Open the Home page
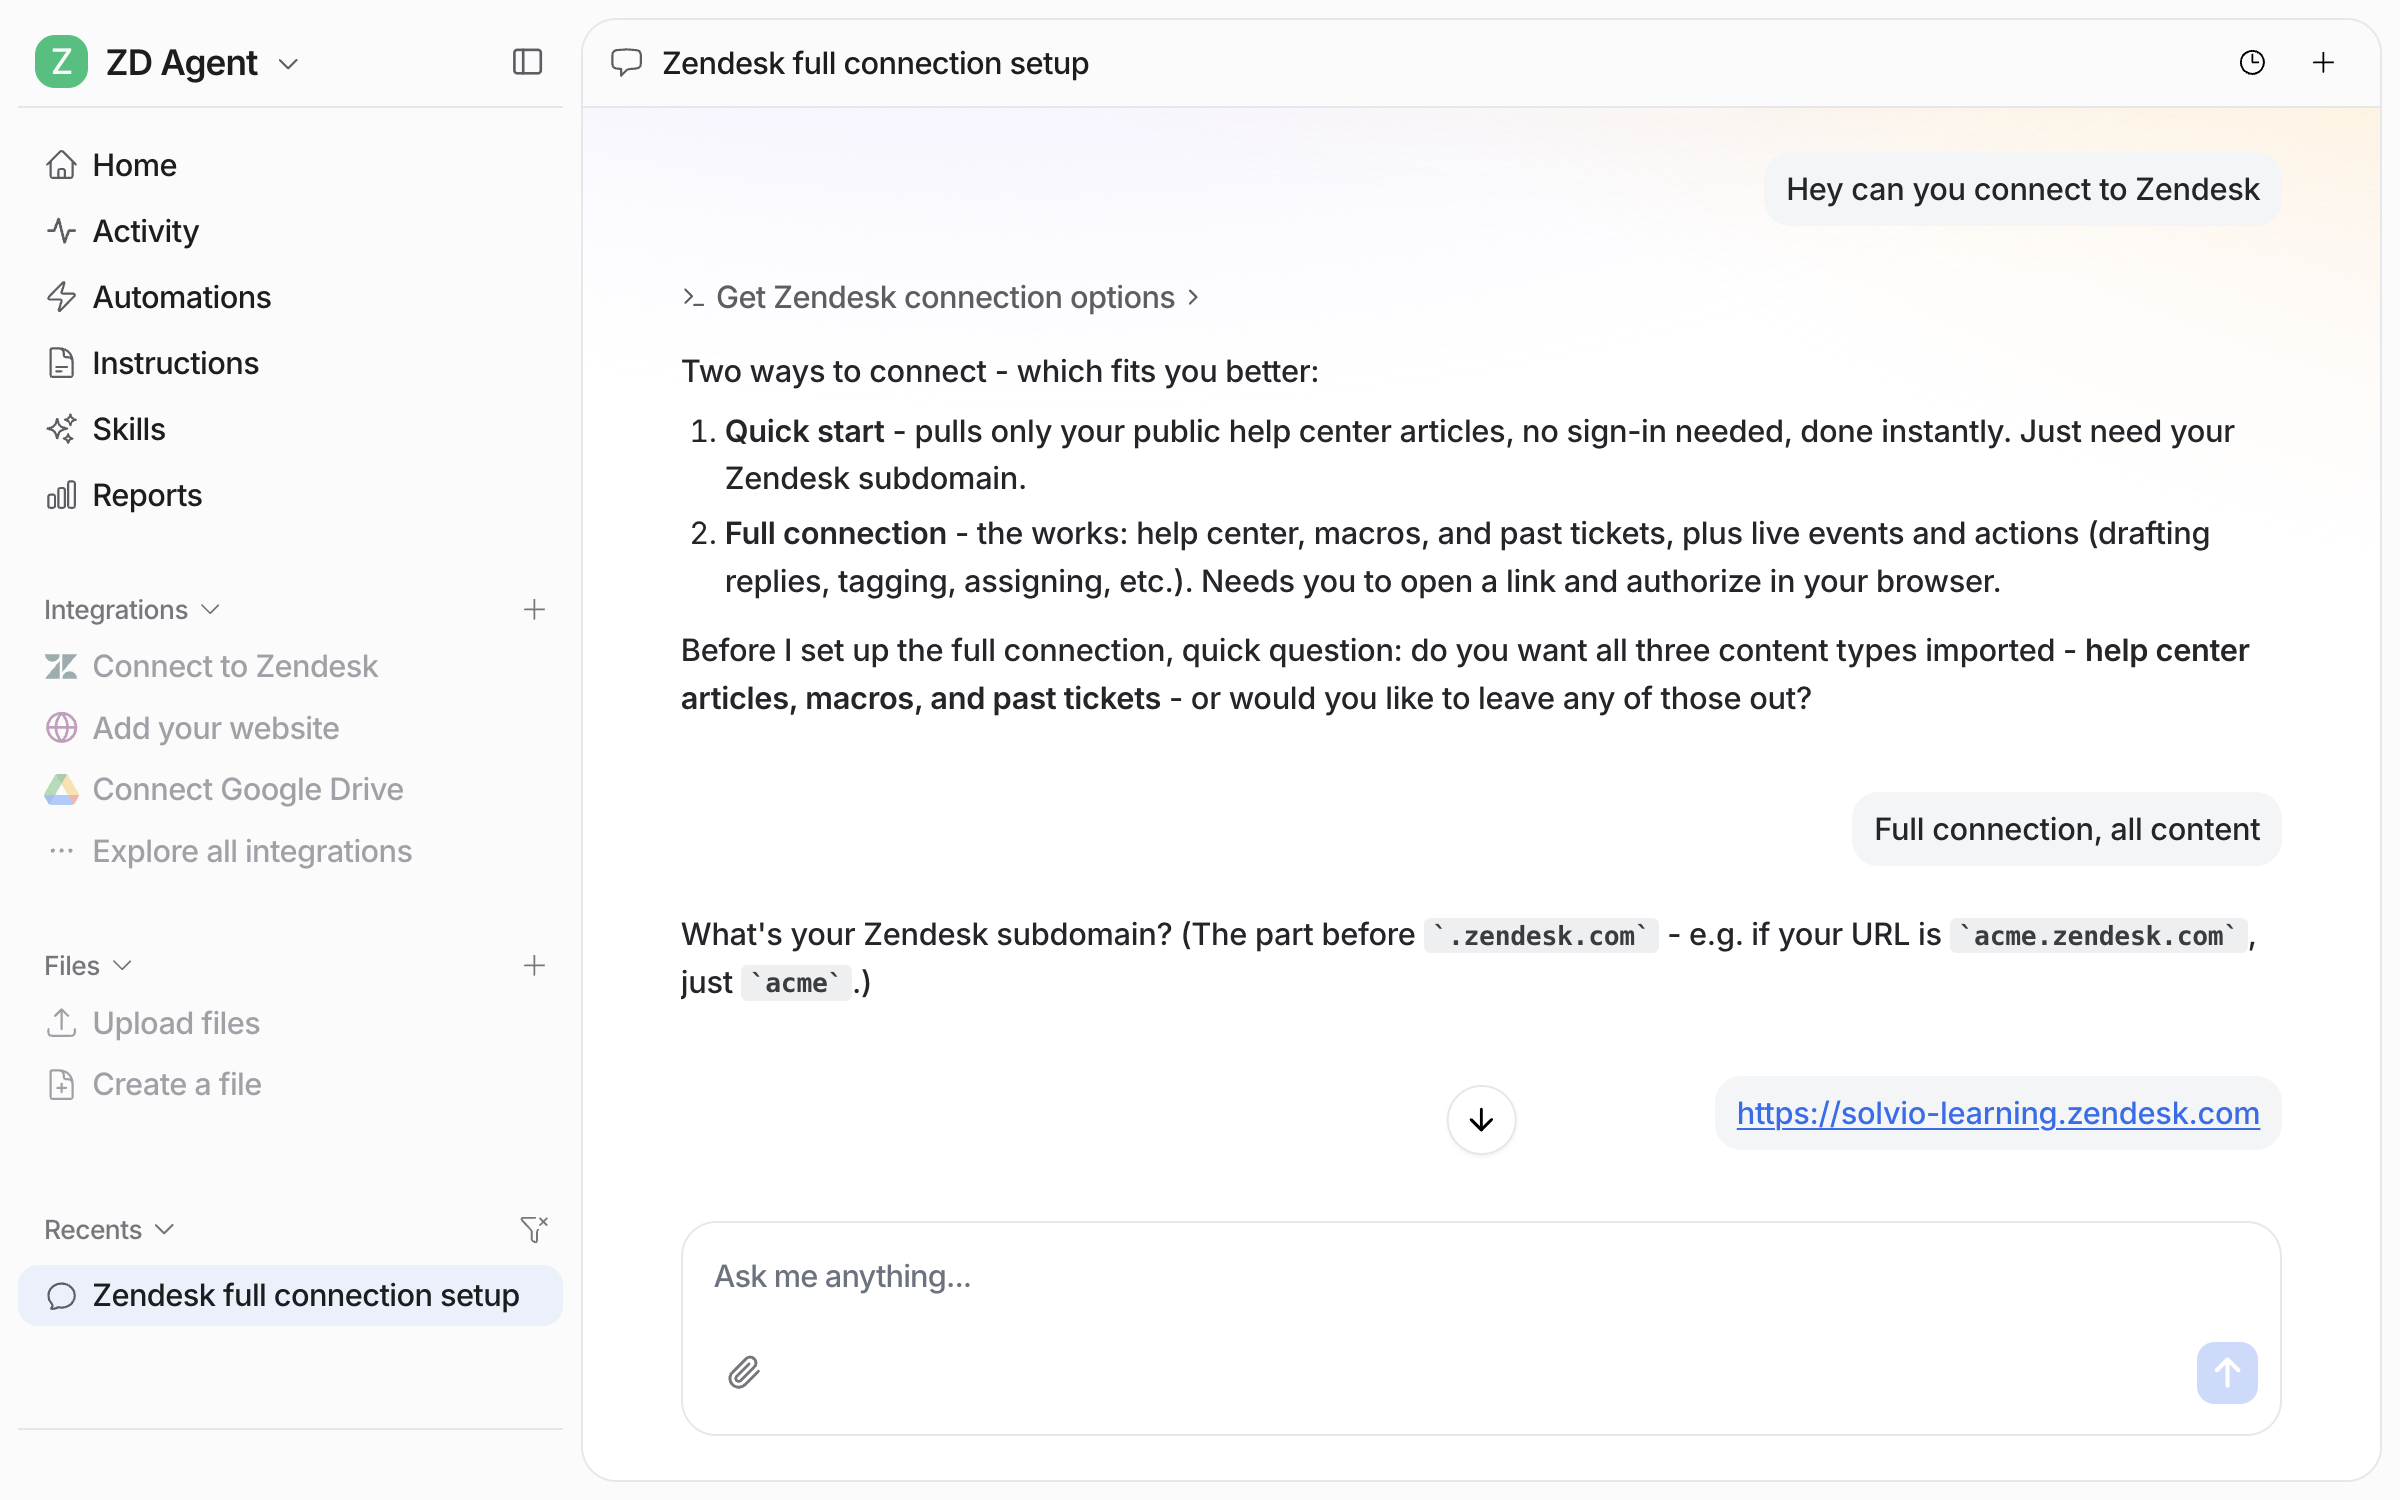This screenshot has width=2400, height=1500. 134,165
